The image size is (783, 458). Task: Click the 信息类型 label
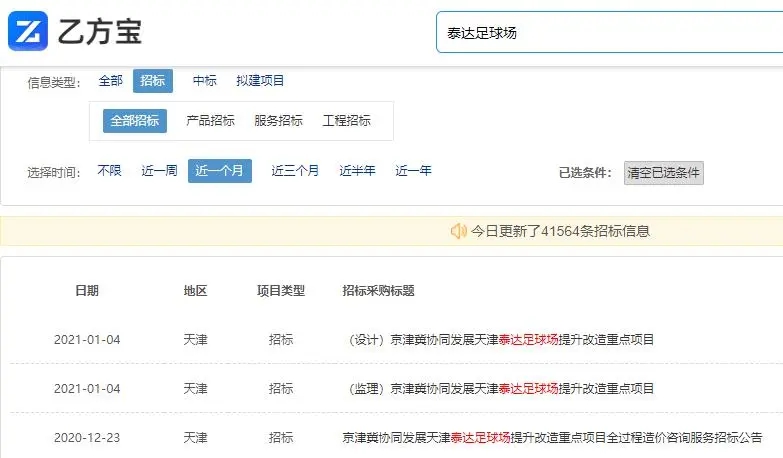click(54, 82)
